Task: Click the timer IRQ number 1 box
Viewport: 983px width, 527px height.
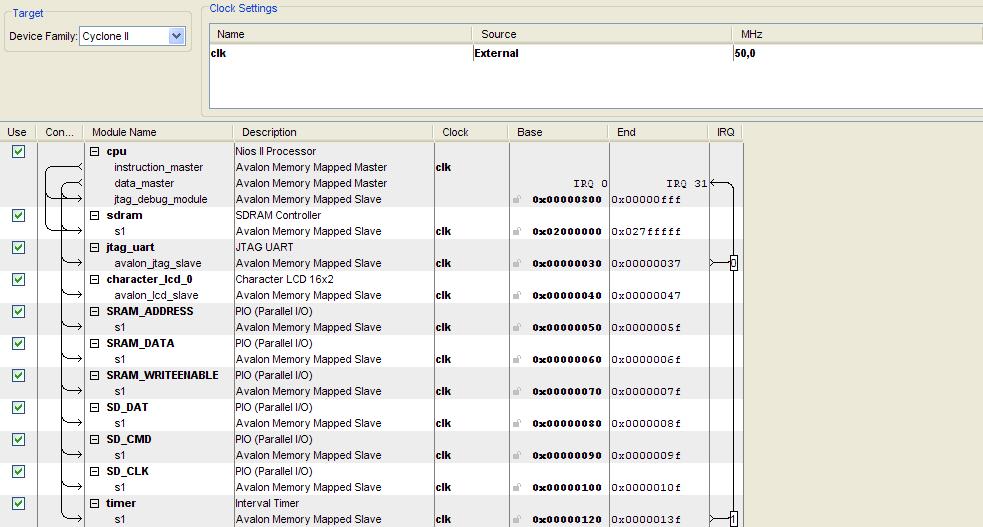Action: [733, 519]
